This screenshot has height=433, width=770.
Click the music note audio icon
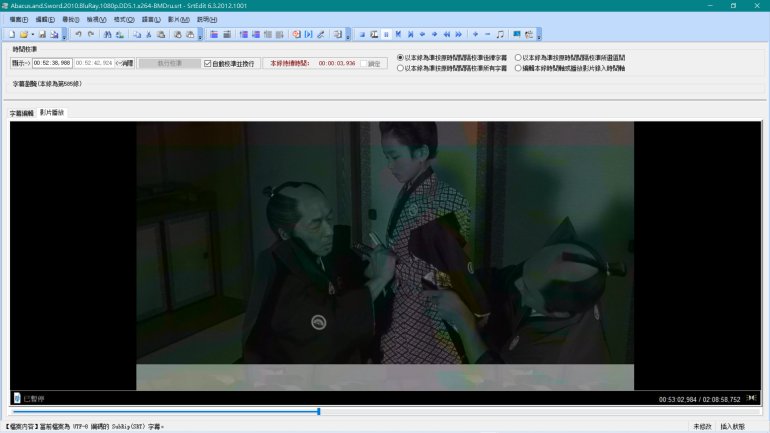pyautogui.click(x=500, y=34)
